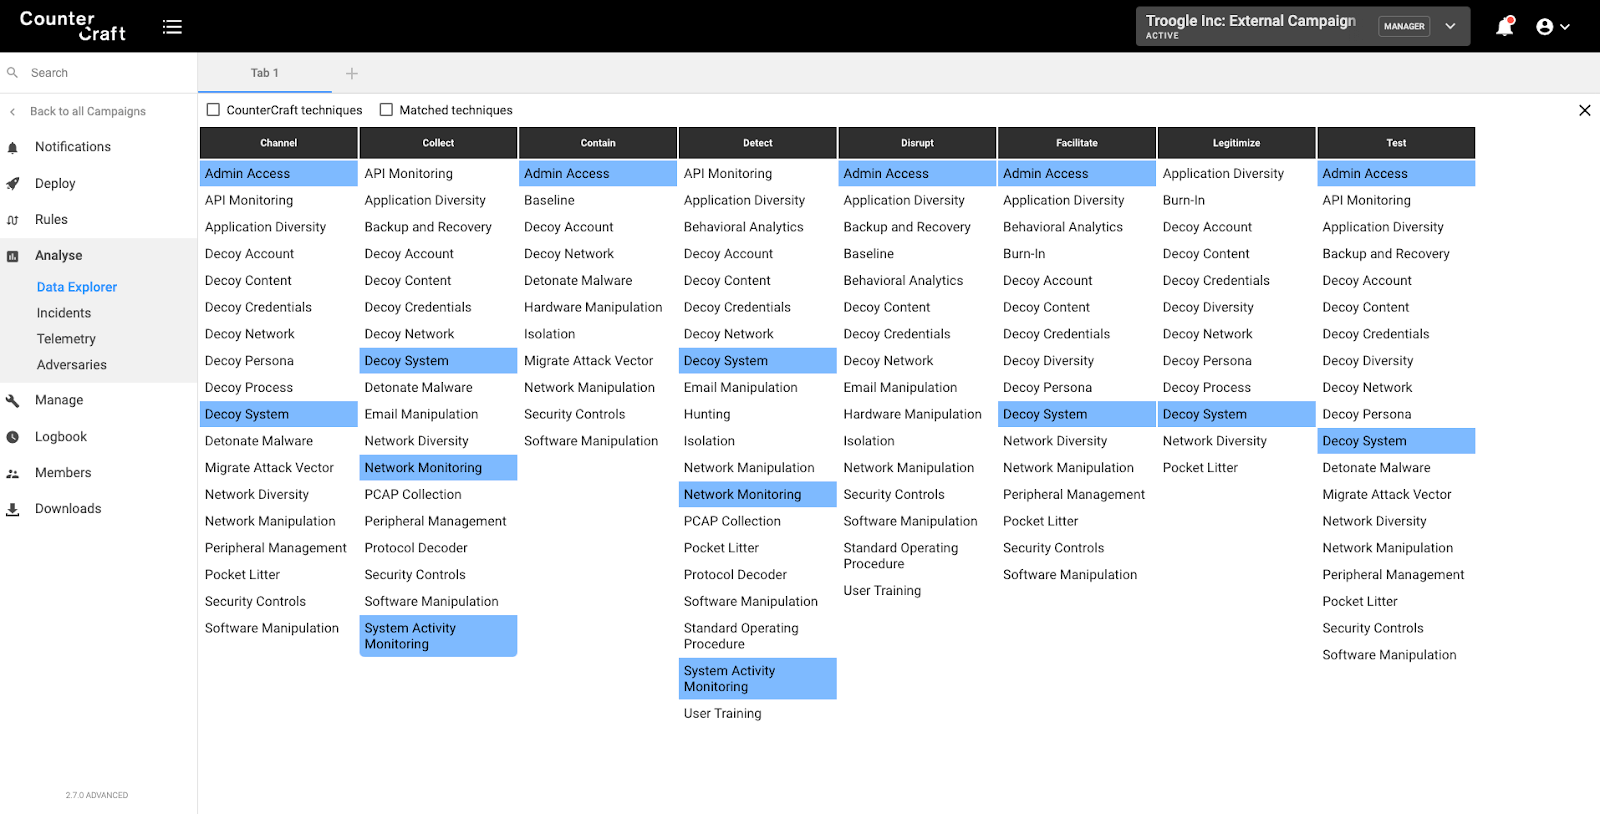This screenshot has width=1600, height=814.
Task: Open the user account icon menu
Action: pos(1552,27)
